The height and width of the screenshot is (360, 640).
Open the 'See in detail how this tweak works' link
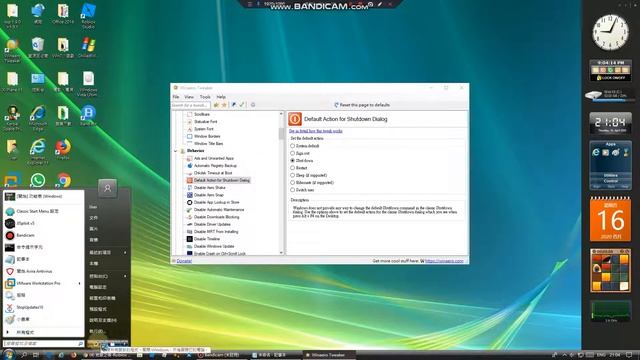[x=316, y=131]
